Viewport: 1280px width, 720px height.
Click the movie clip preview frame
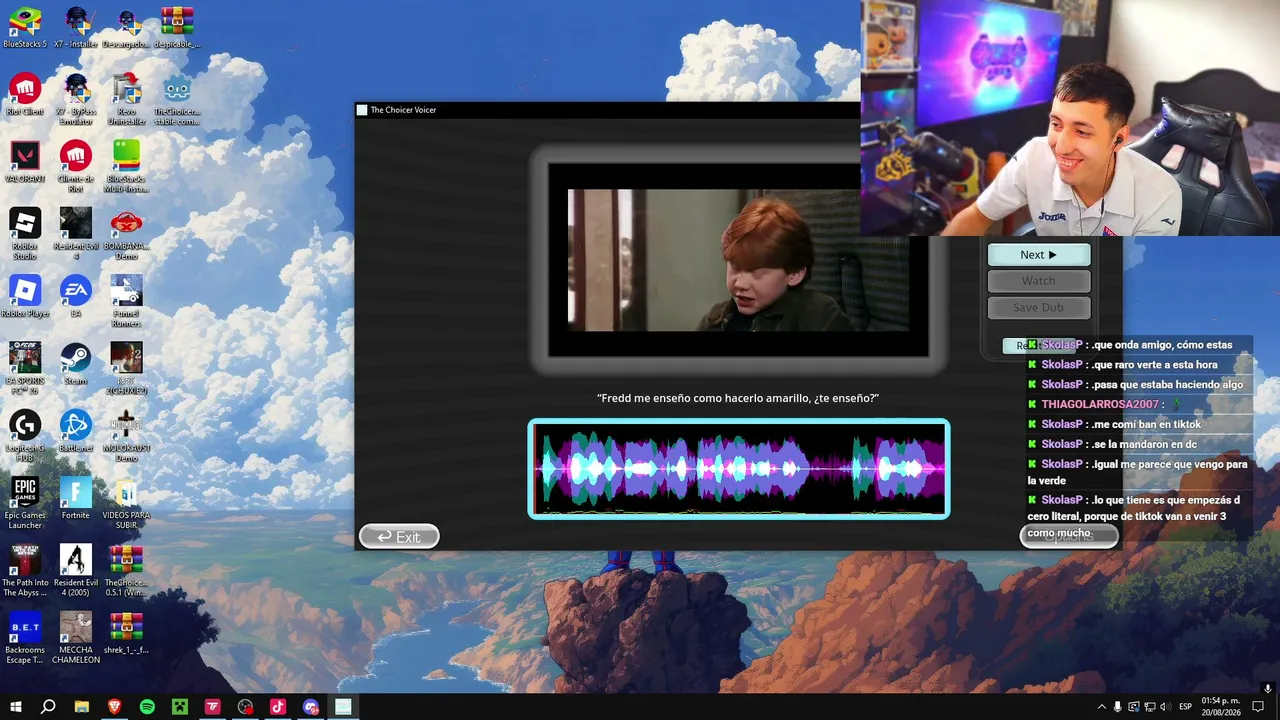[x=738, y=260]
